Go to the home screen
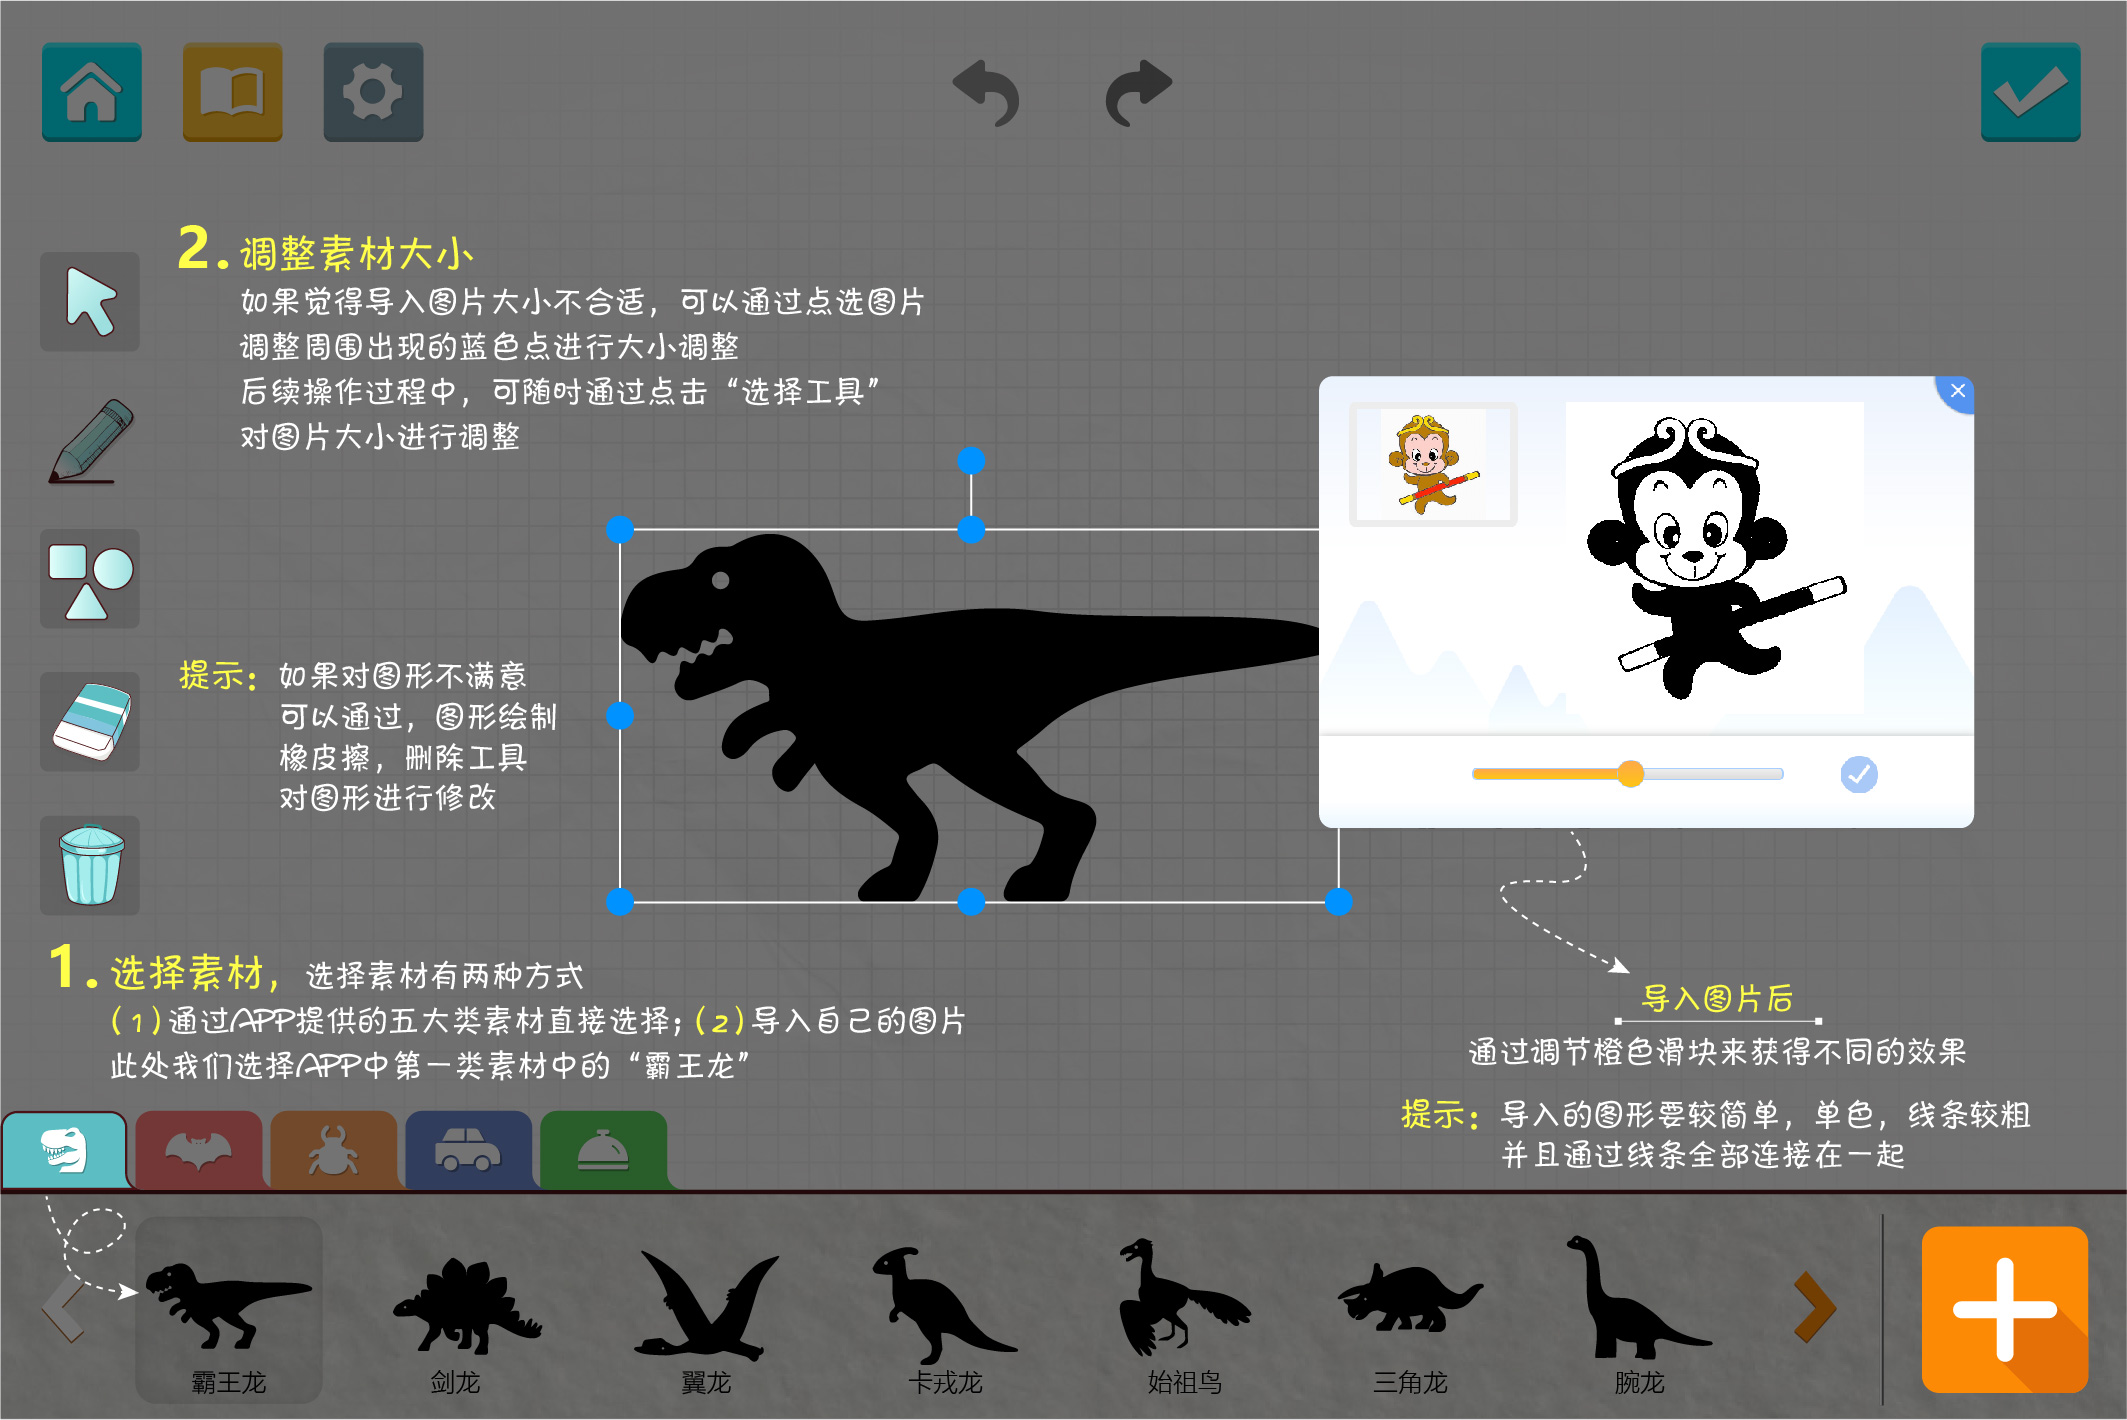The image size is (2127, 1420). coord(92,92)
